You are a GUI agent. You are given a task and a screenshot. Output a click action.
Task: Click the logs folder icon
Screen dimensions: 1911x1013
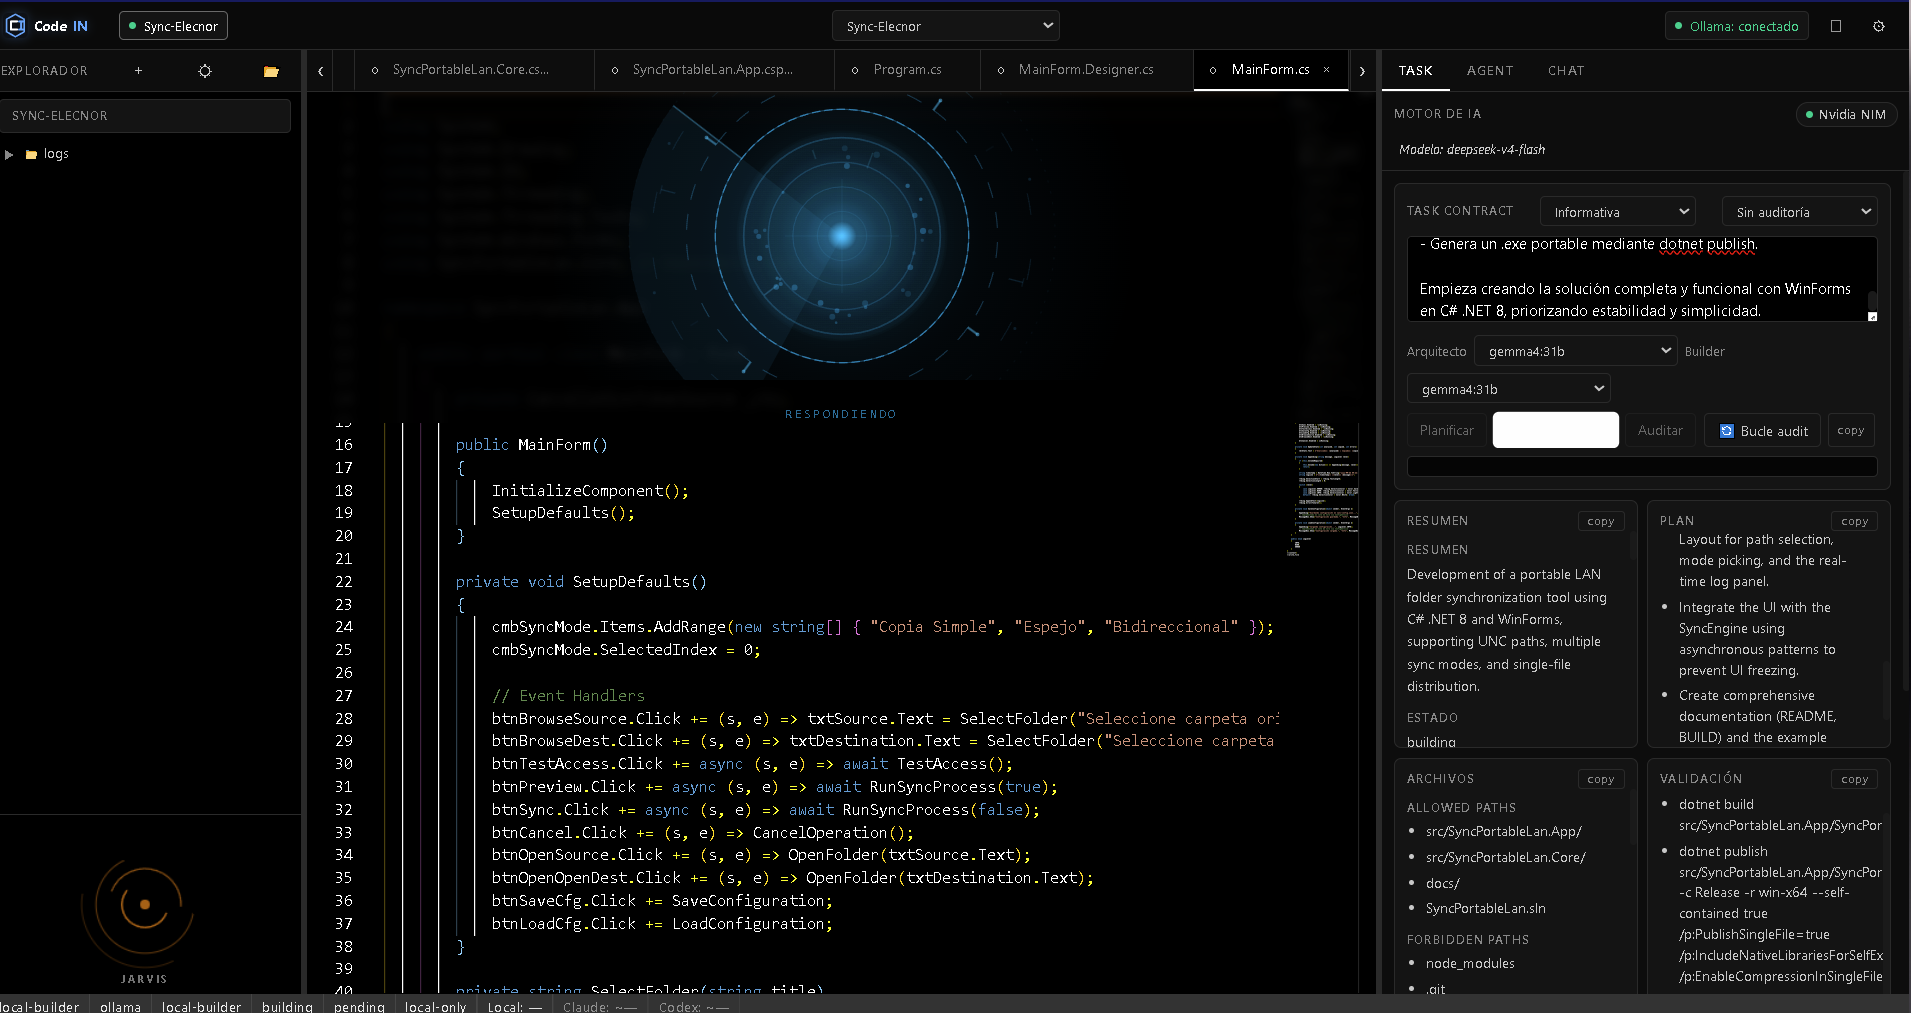pyautogui.click(x=31, y=154)
